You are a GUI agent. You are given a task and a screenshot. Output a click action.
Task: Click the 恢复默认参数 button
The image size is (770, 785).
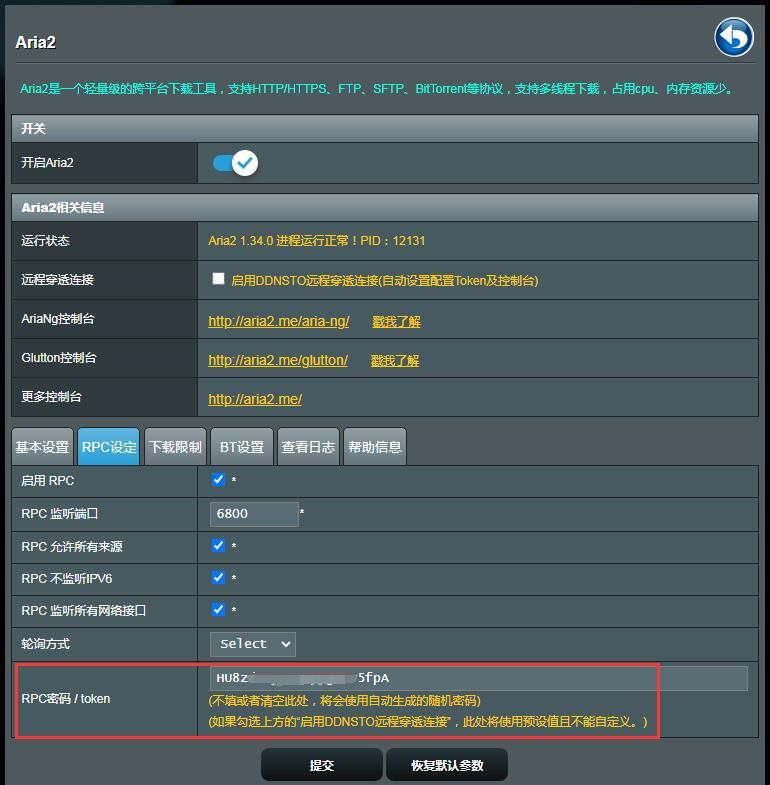pos(447,765)
